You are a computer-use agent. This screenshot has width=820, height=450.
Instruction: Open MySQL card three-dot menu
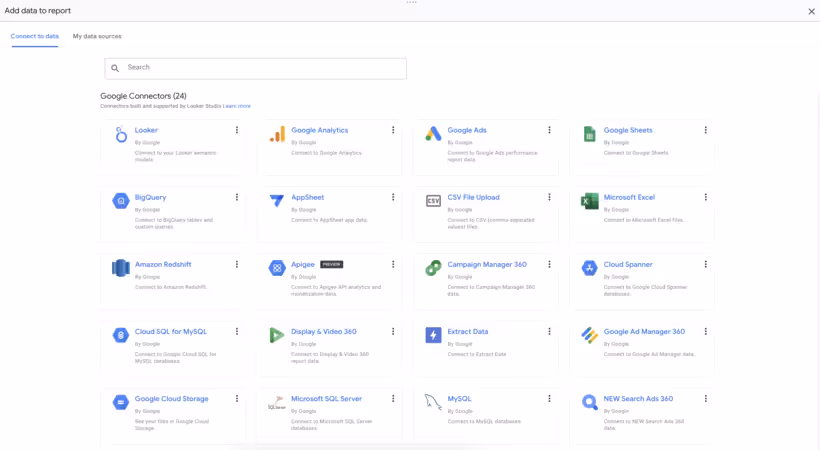click(x=550, y=398)
